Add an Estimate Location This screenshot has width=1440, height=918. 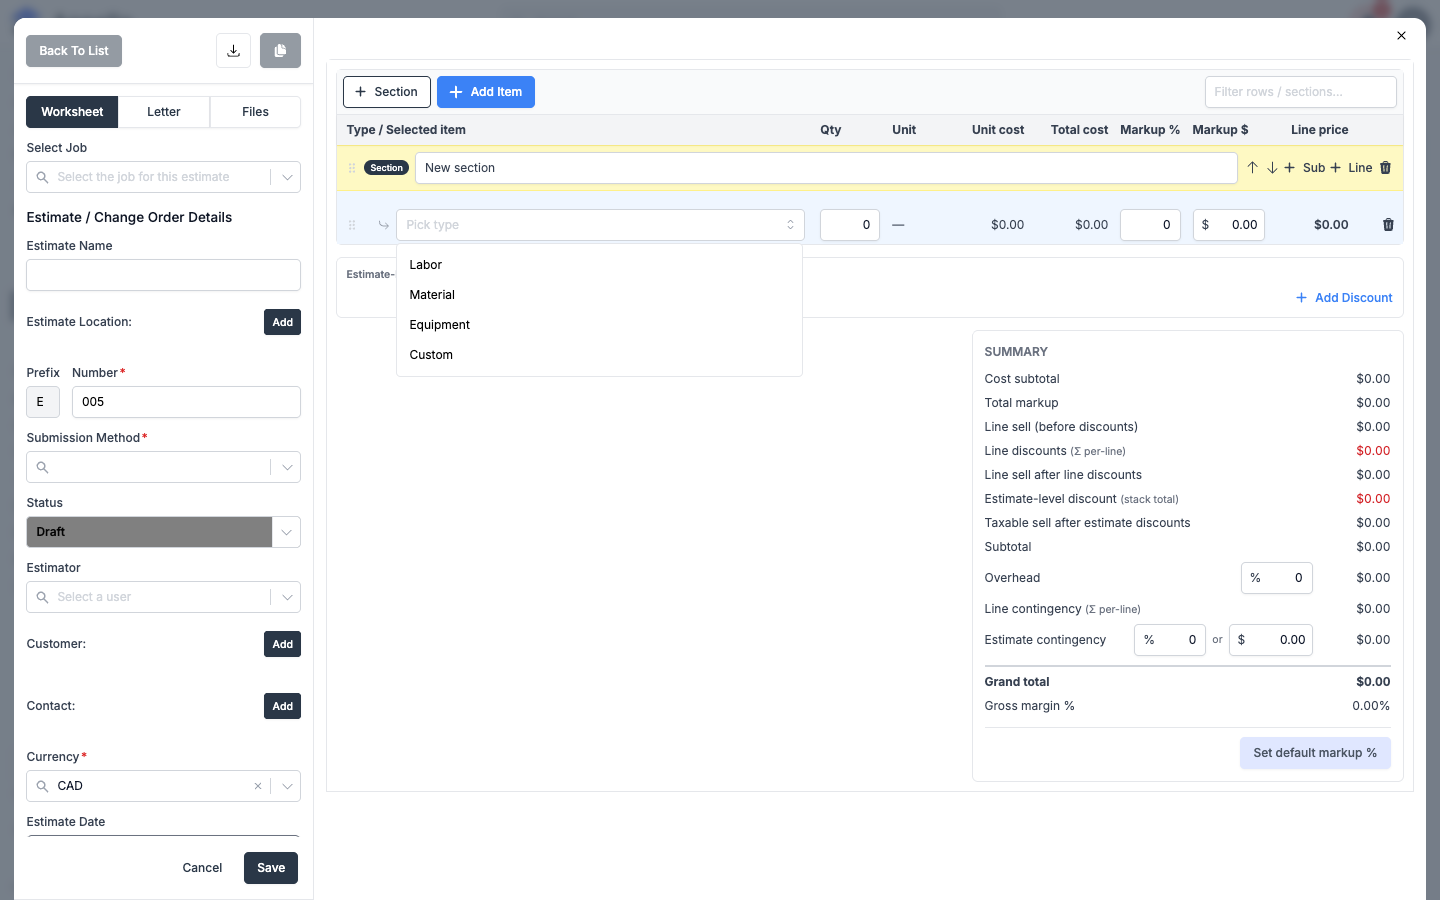click(283, 322)
